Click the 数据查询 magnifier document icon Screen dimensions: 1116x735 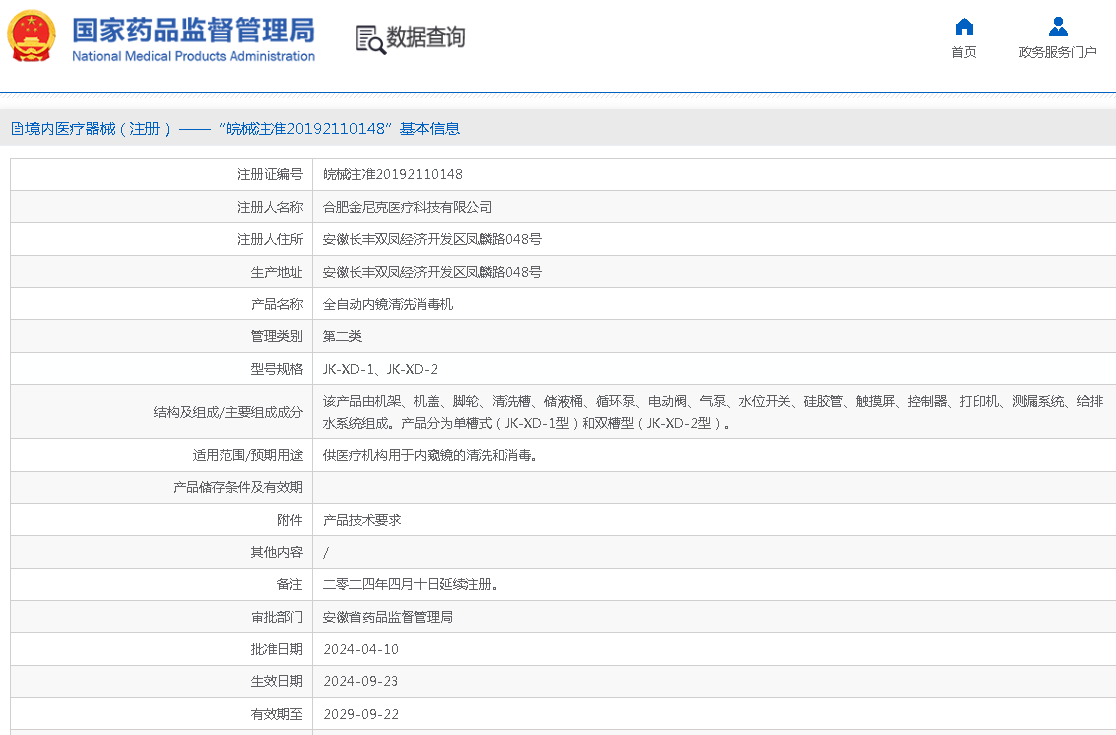tap(370, 39)
